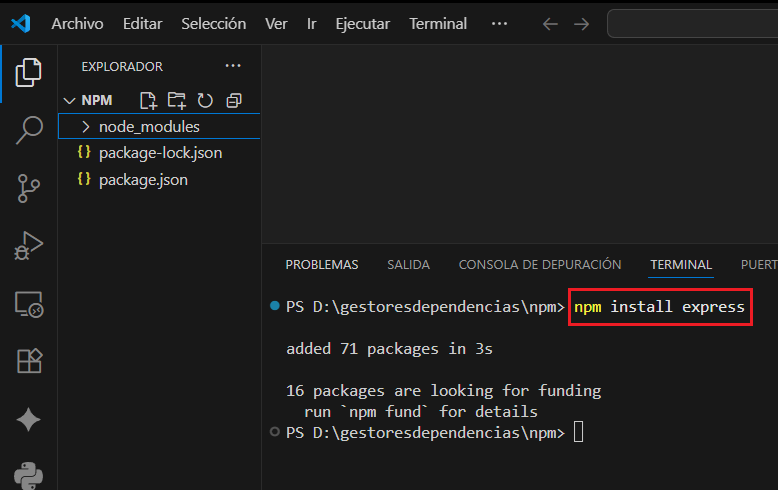
Task: Refresh the Explorer file tree
Action: pos(205,100)
